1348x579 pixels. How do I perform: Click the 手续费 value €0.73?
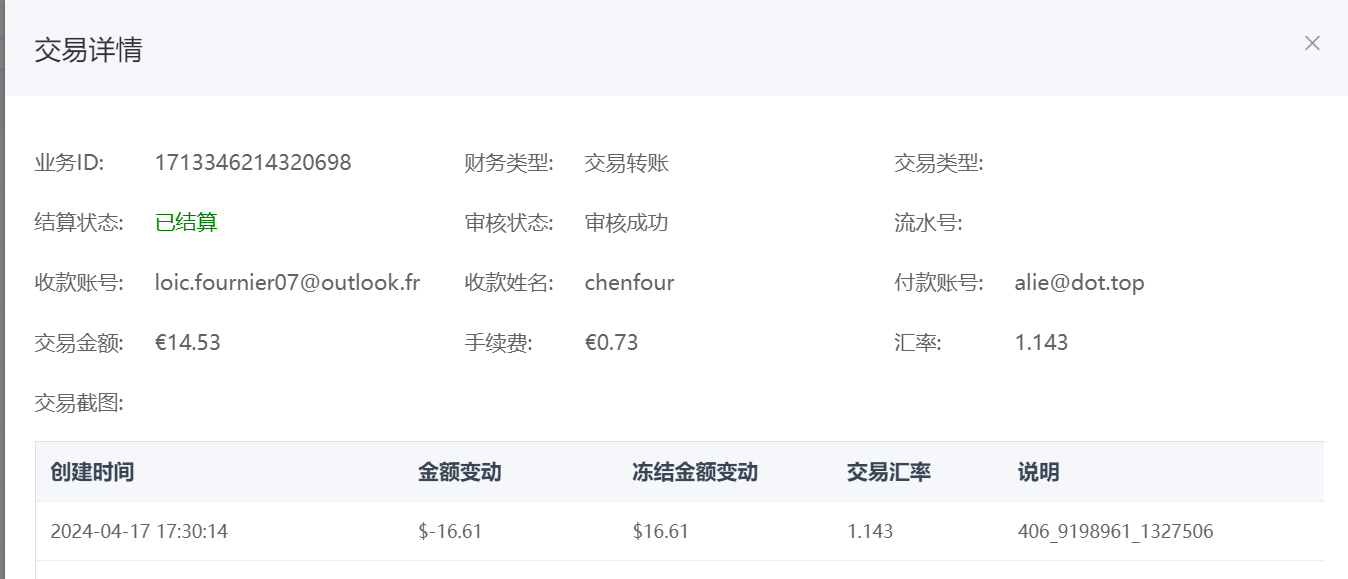611,343
